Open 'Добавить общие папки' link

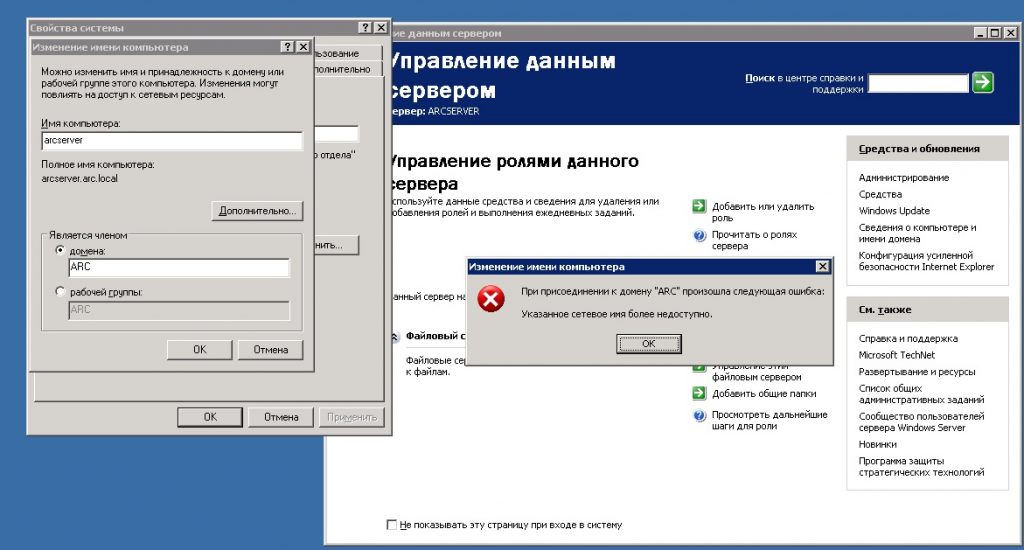click(764, 393)
